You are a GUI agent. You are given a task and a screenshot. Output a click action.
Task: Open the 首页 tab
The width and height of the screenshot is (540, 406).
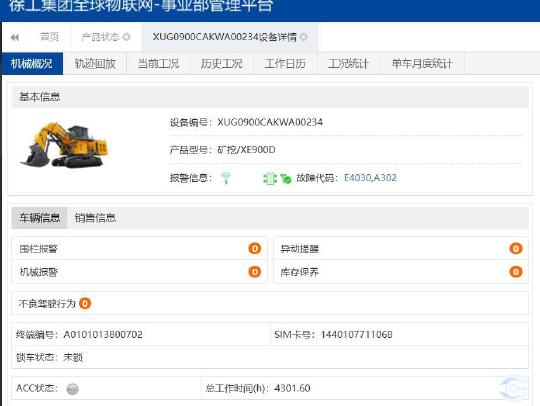coord(50,37)
